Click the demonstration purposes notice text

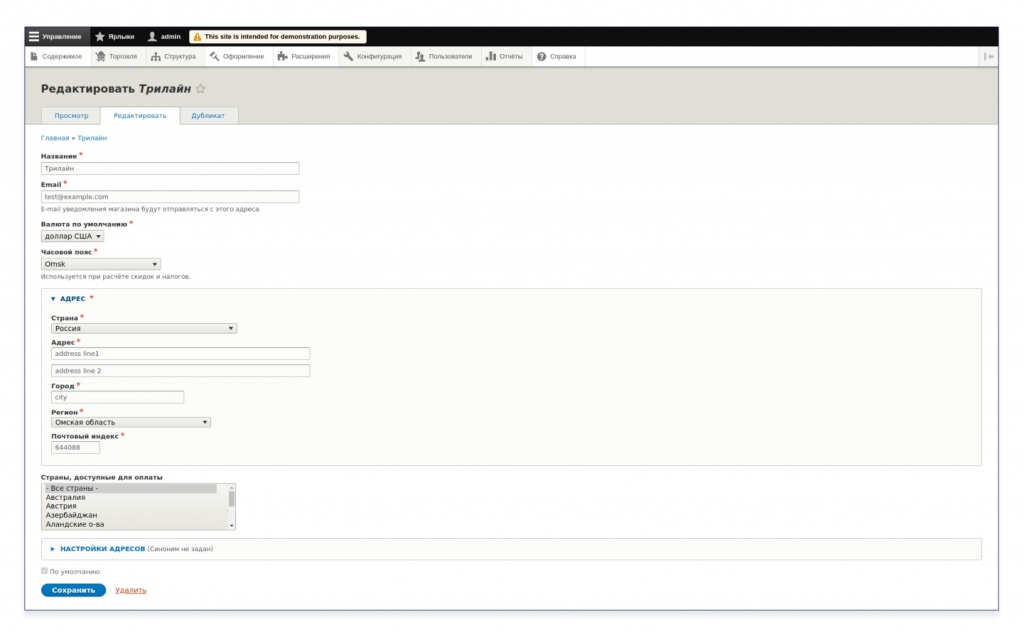point(282,37)
